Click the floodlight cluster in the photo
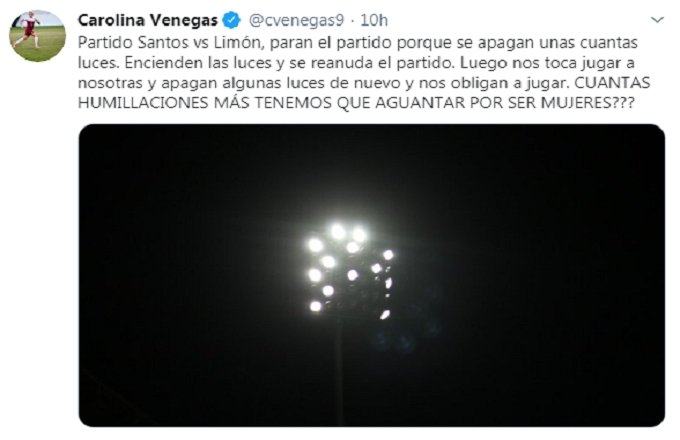 [x=350, y=271]
